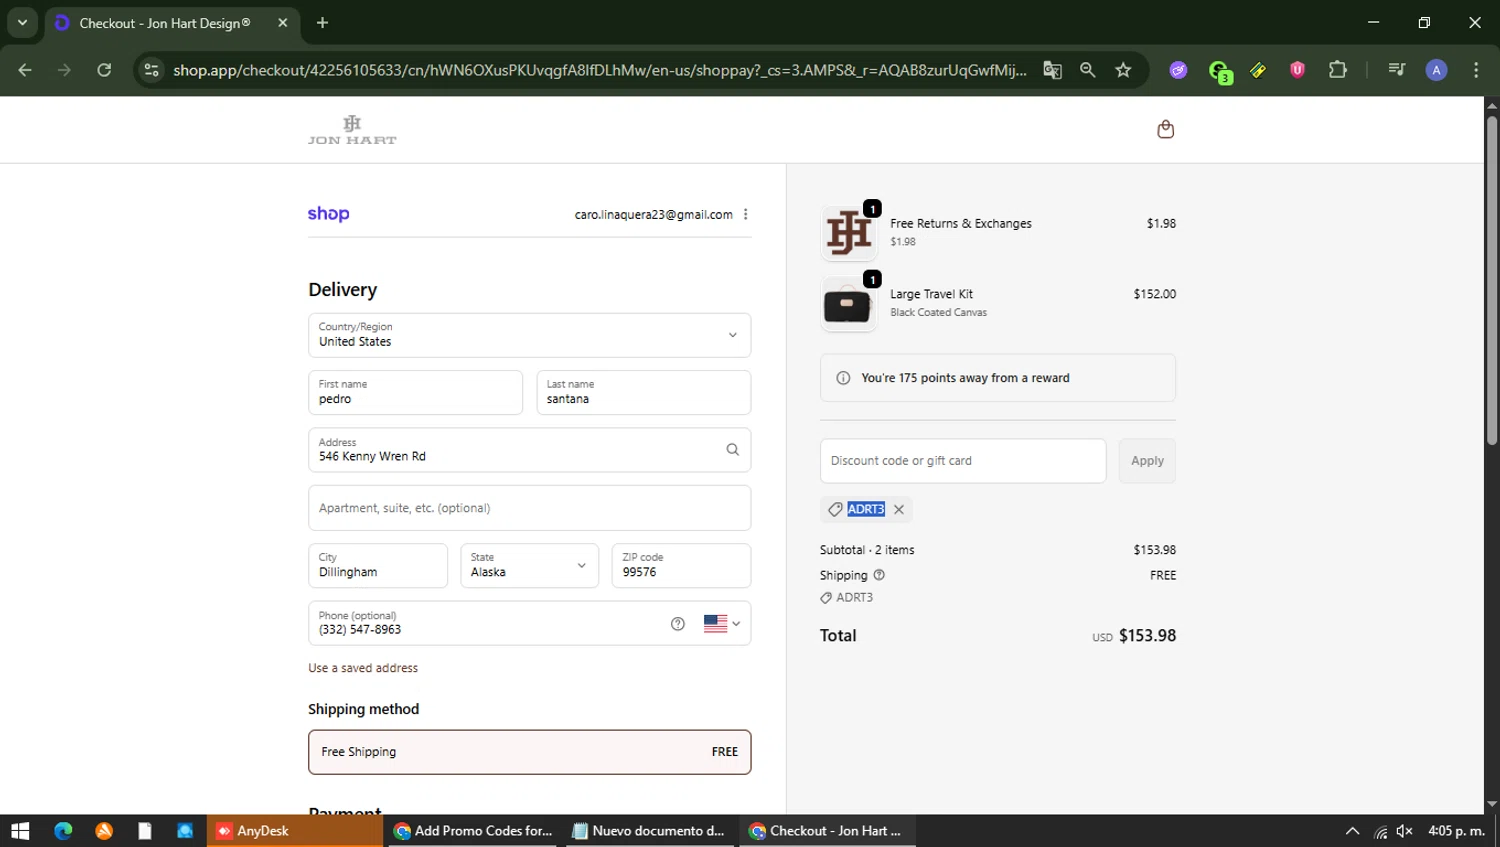Focus the Discount code or gift card field

[x=963, y=461]
